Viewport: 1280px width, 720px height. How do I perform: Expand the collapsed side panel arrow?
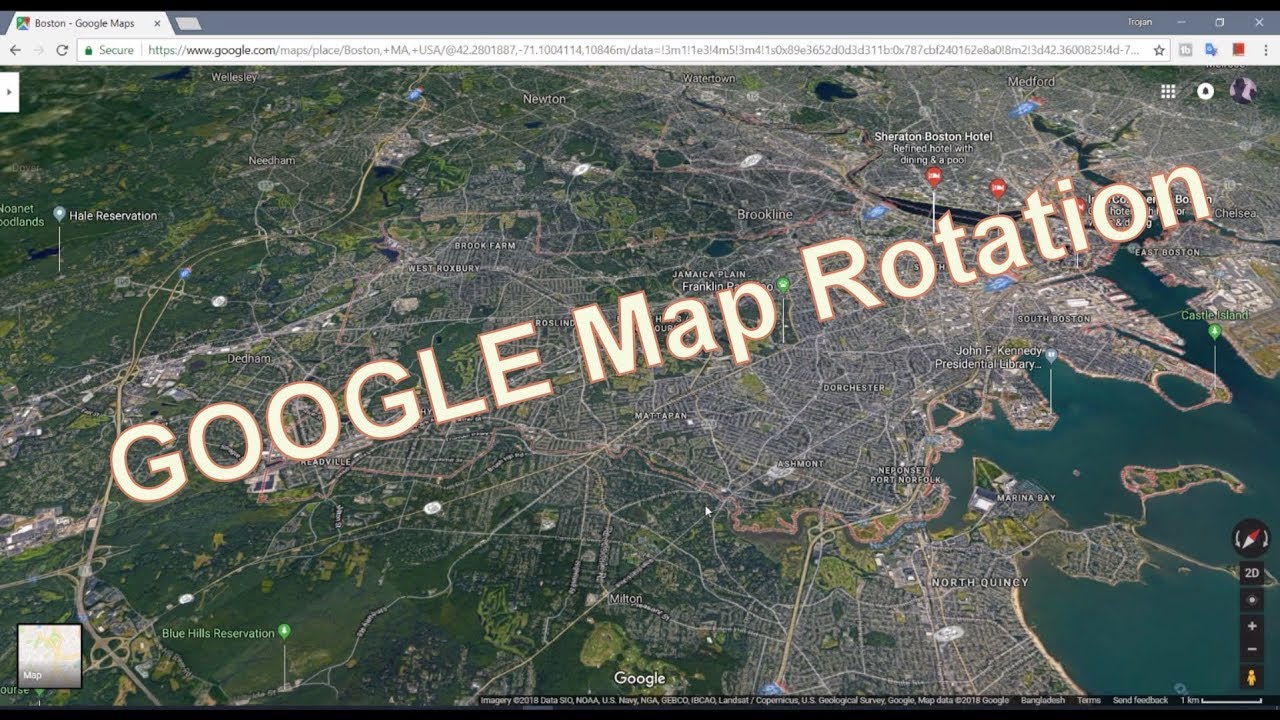(9, 92)
